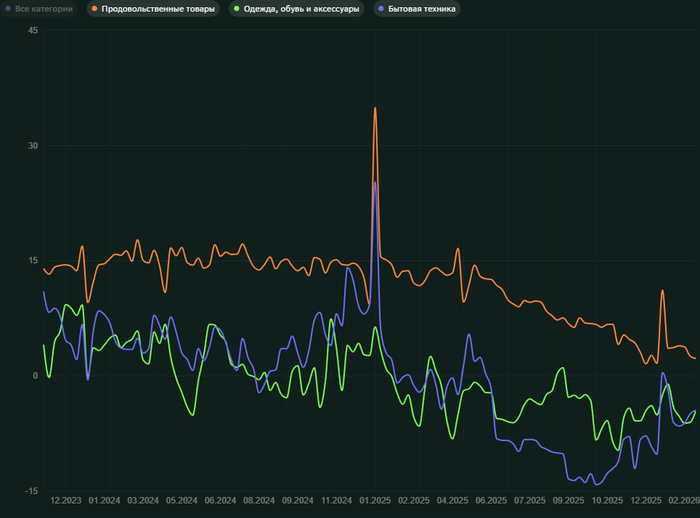Click the 30 y-axis value label
Screen dimensions: 700x518
click(33, 145)
